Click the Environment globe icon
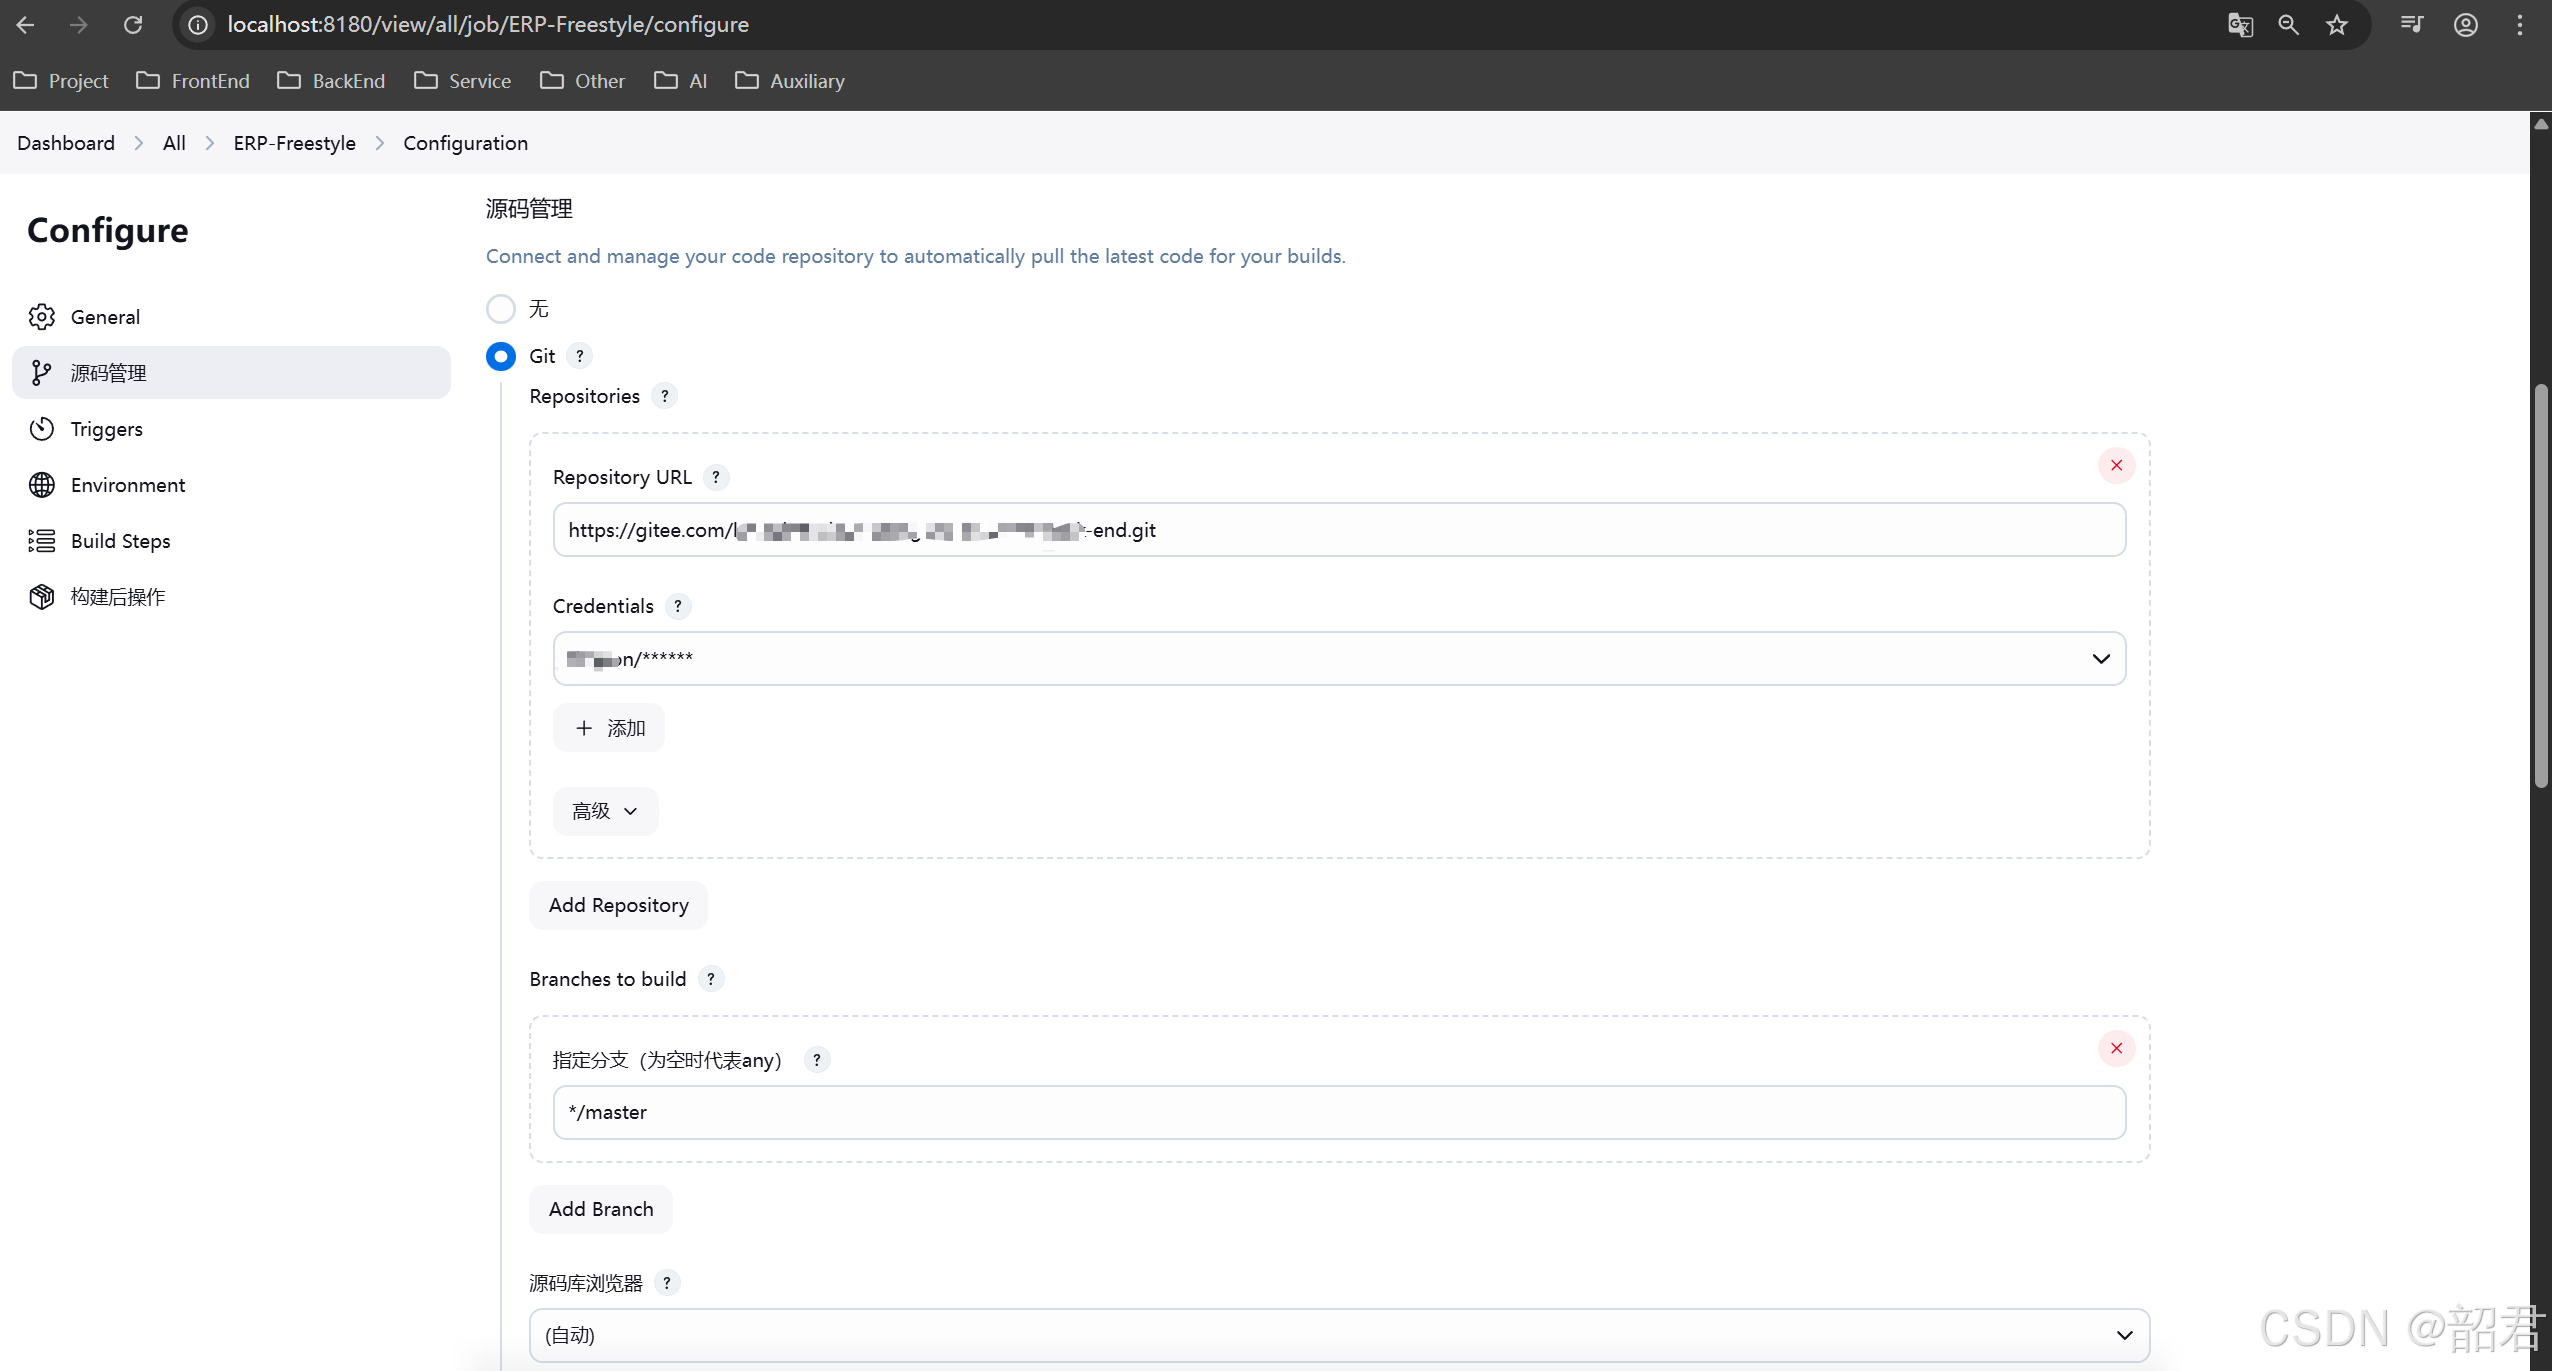 (x=41, y=485)
